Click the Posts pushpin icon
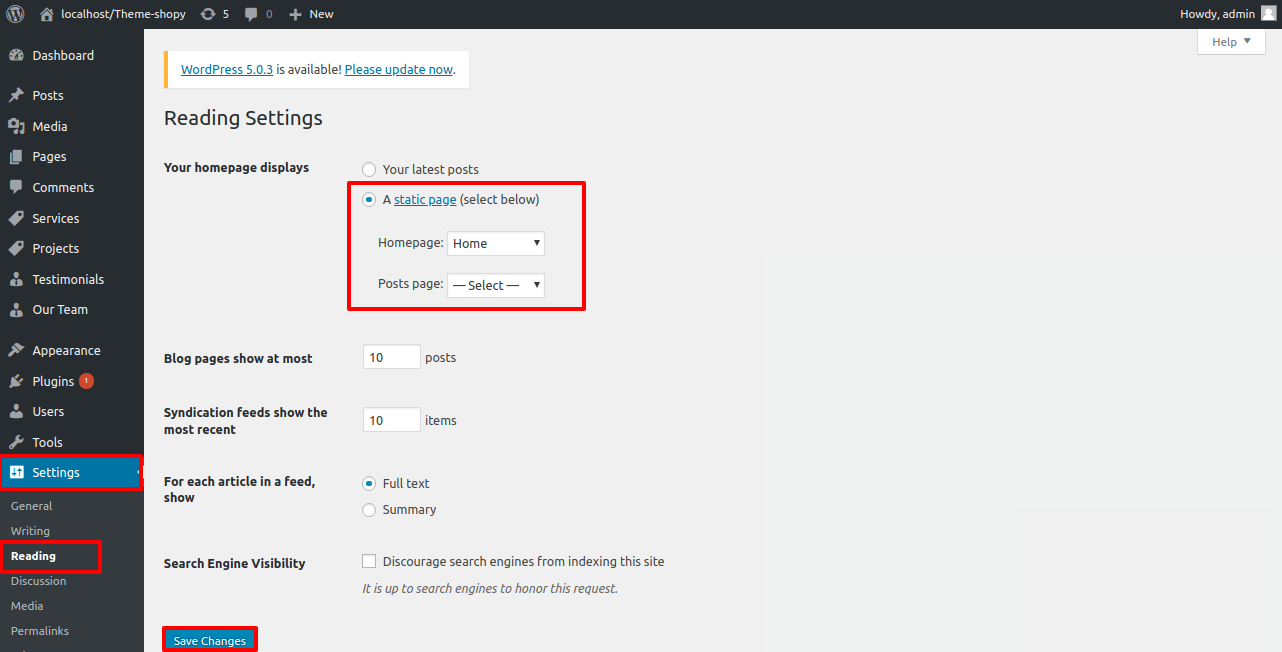The width and height of the screenshot is (1282, 652). tap(16, 96)
